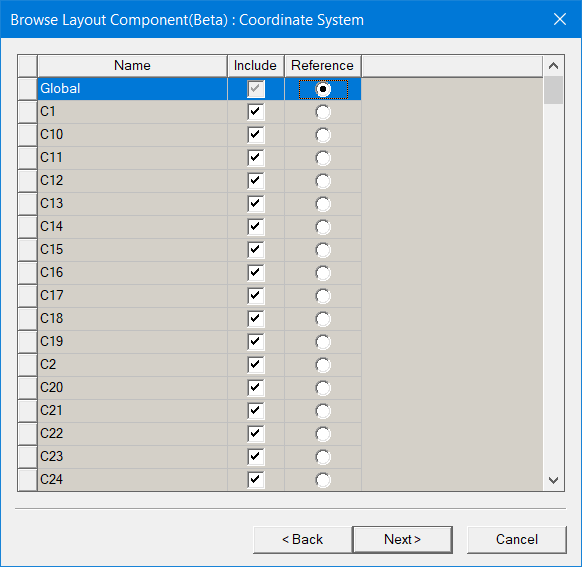Click the Reference column header

click(323, 66)
